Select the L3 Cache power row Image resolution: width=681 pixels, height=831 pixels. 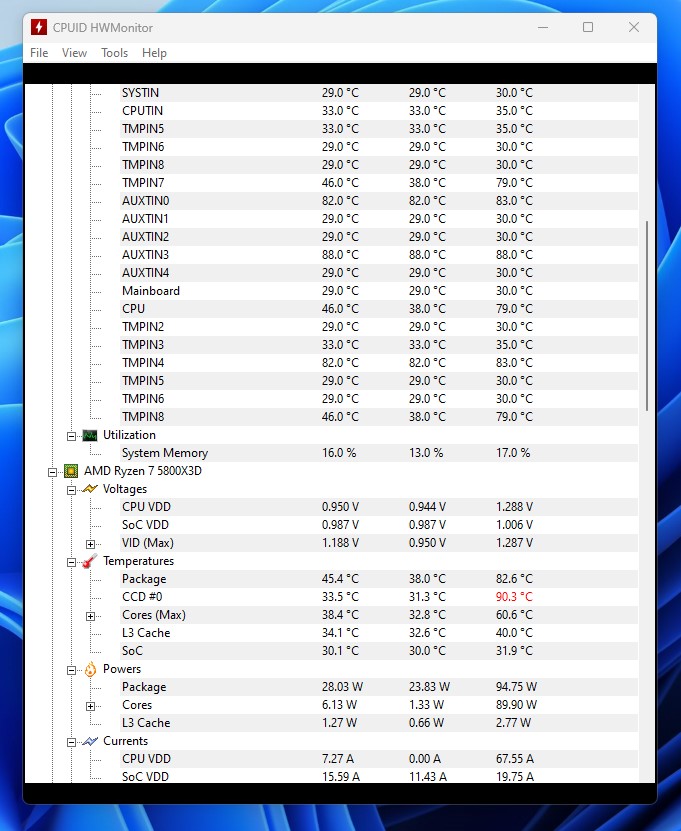379,723
